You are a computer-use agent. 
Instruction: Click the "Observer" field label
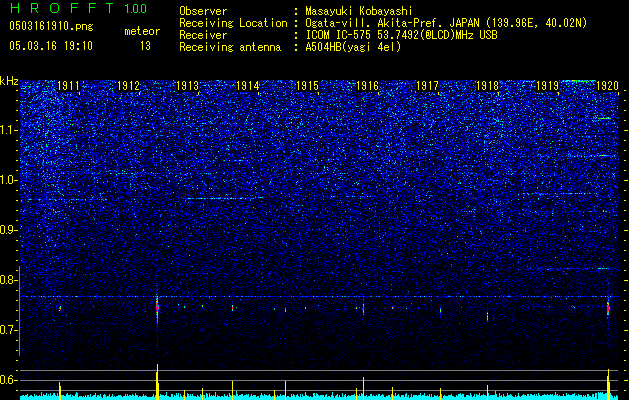coord(203,11)
